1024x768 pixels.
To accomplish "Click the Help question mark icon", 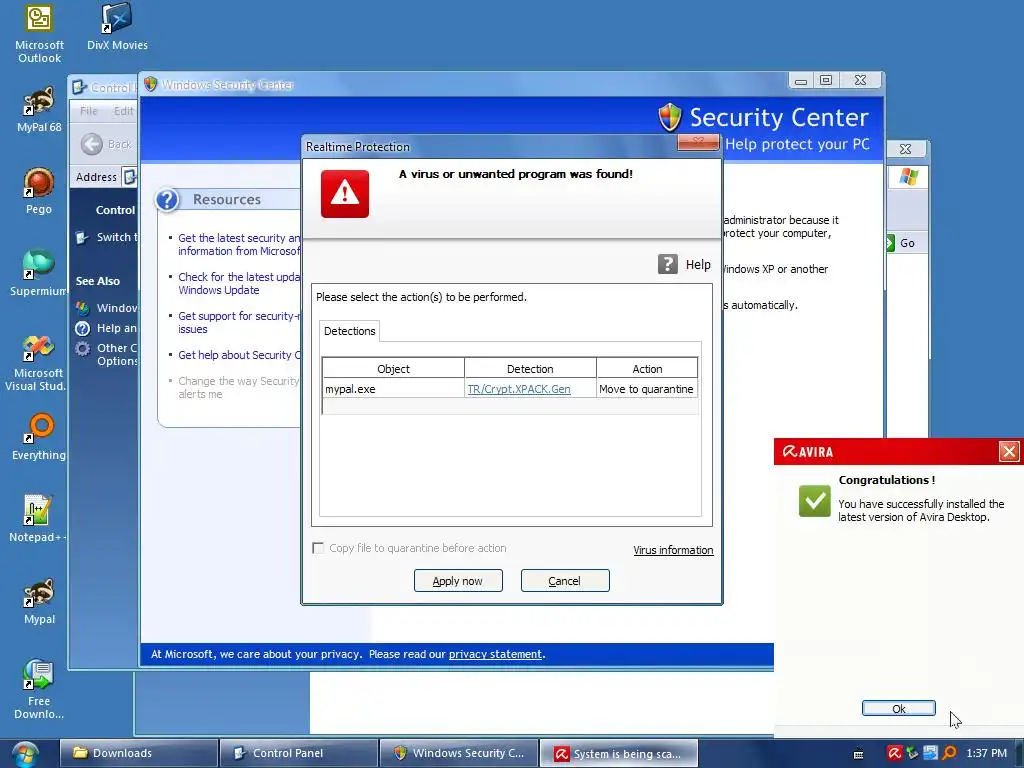I will [667, 264].
